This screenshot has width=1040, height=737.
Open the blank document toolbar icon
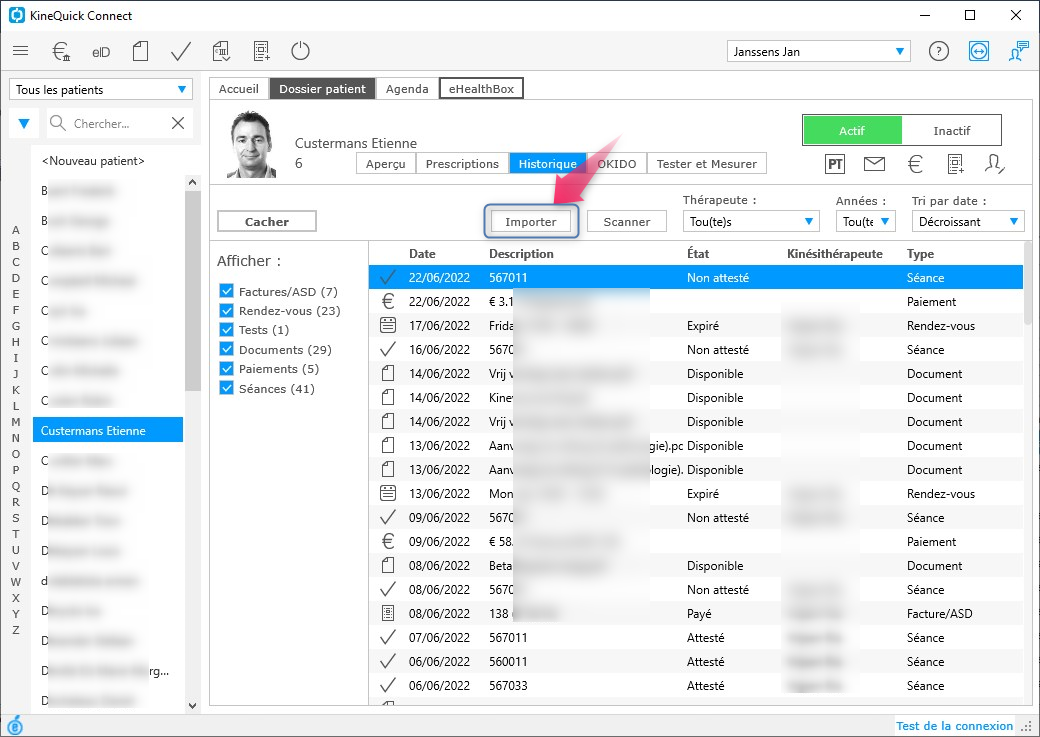[x=140, y=51]
